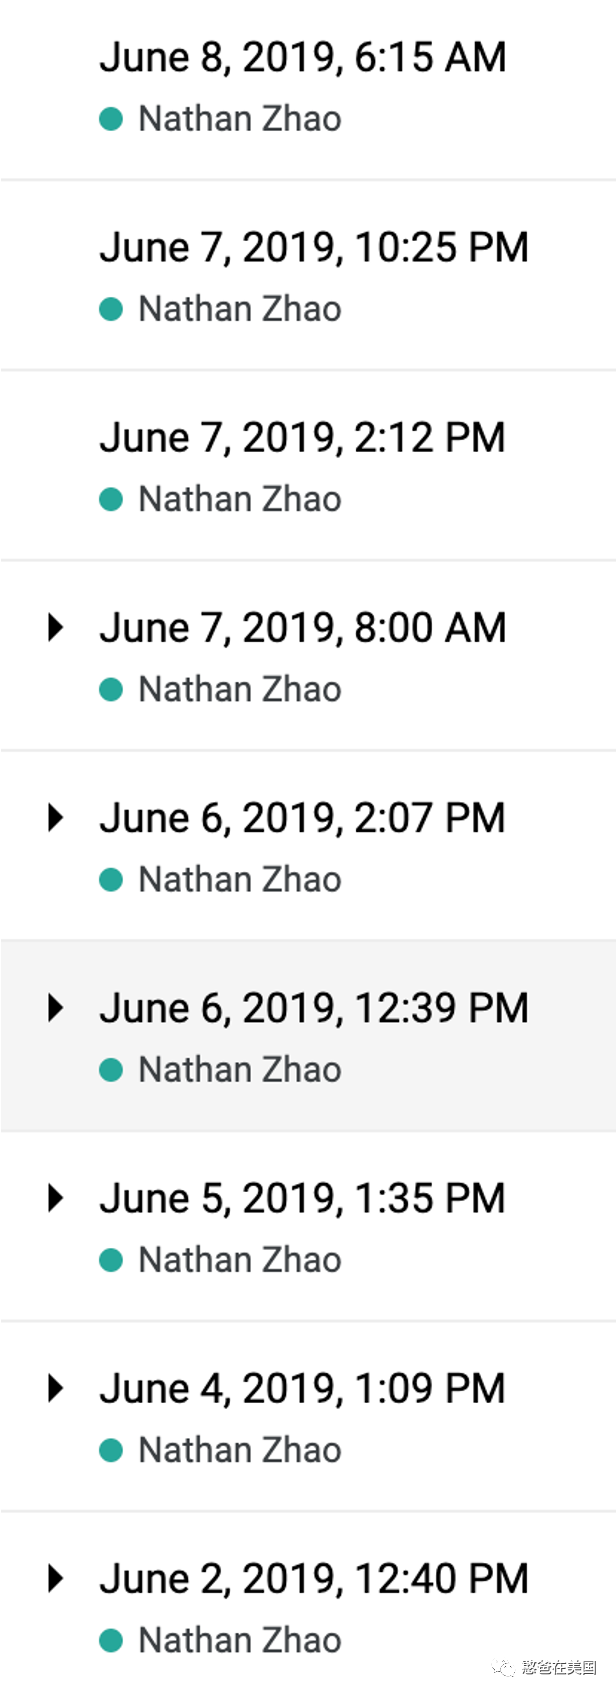616x1694 pixels.
Task: Select the June 6, 2:07 PM version entry
Action: [308, 846]
